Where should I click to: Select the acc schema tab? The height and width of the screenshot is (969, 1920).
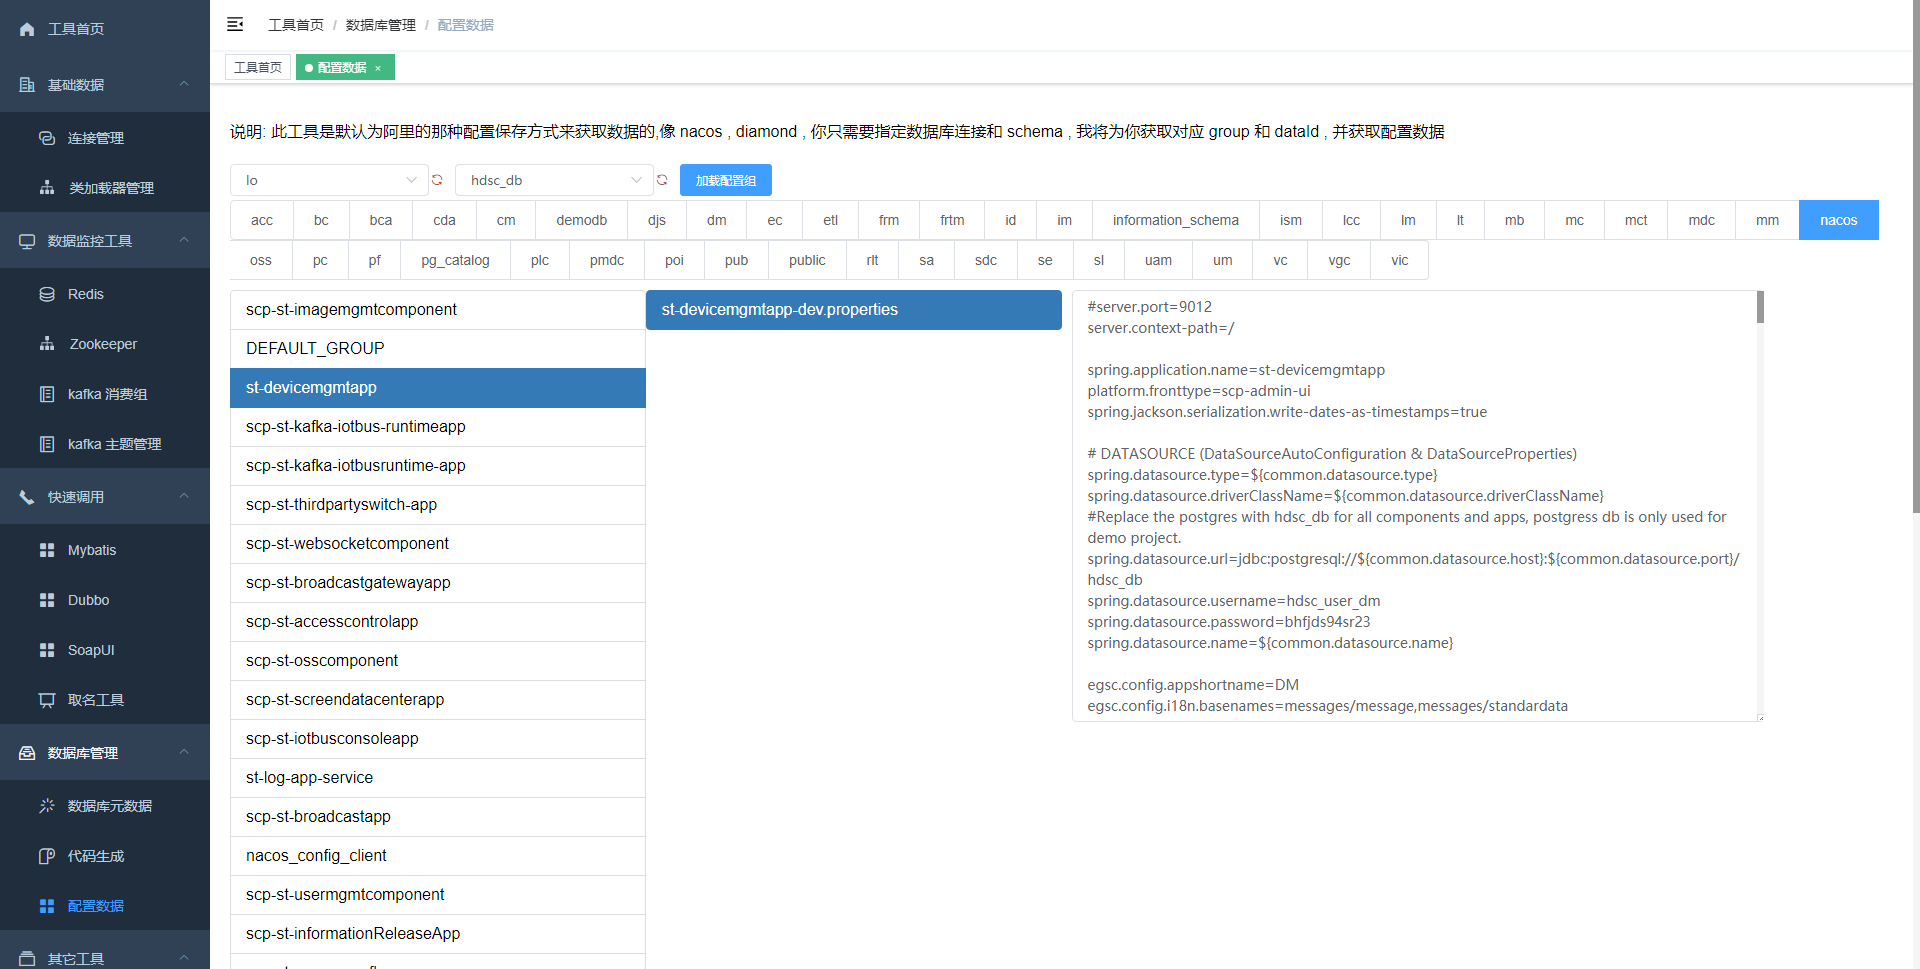pos(262,220)
